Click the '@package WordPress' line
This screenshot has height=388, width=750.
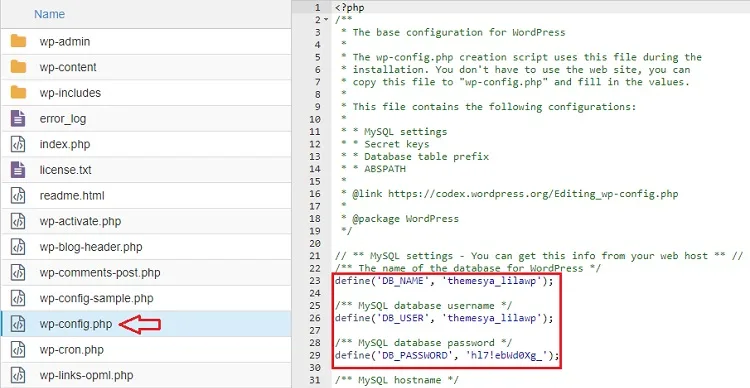406,219
